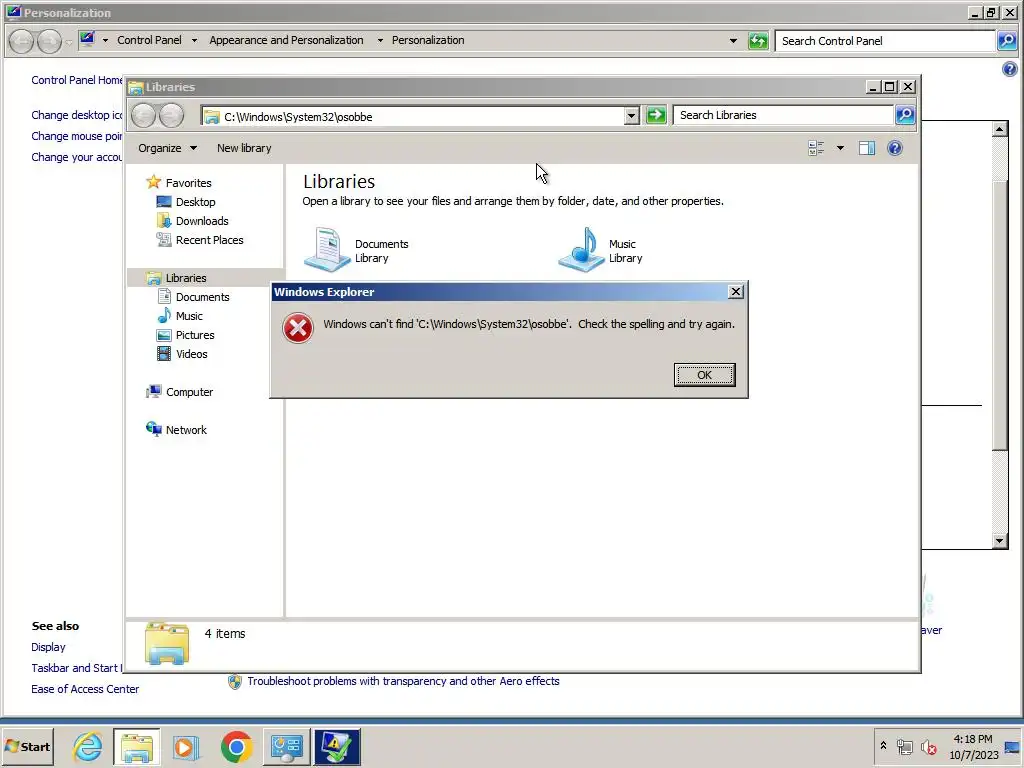Viewport: 1024px width, 768px height.
Task: Launch Internet Explorer from taskbar
Action: click(x=88, y=746)
